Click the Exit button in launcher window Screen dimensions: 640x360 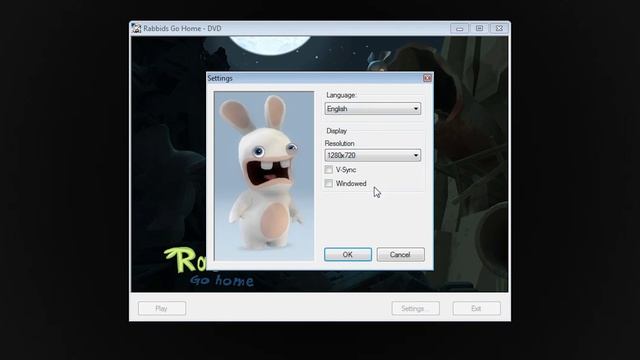(476, 308)
